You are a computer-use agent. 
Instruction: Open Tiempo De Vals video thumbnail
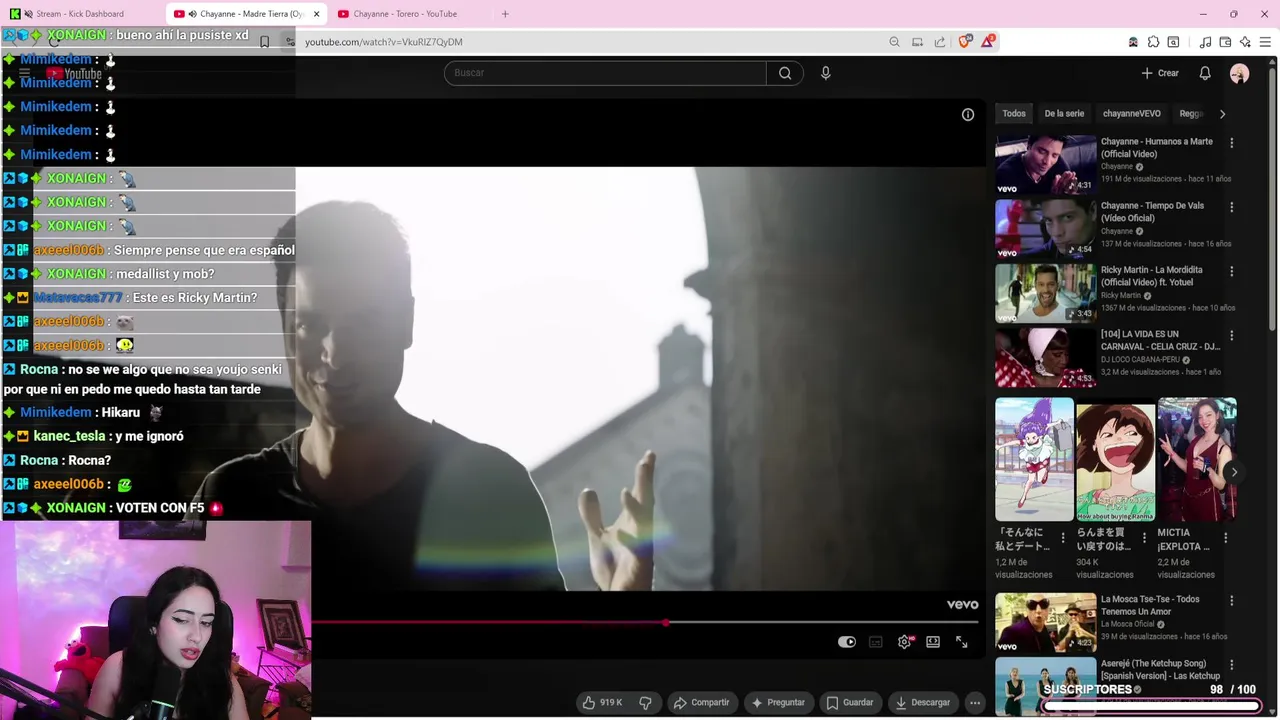tap(1045, 228)
